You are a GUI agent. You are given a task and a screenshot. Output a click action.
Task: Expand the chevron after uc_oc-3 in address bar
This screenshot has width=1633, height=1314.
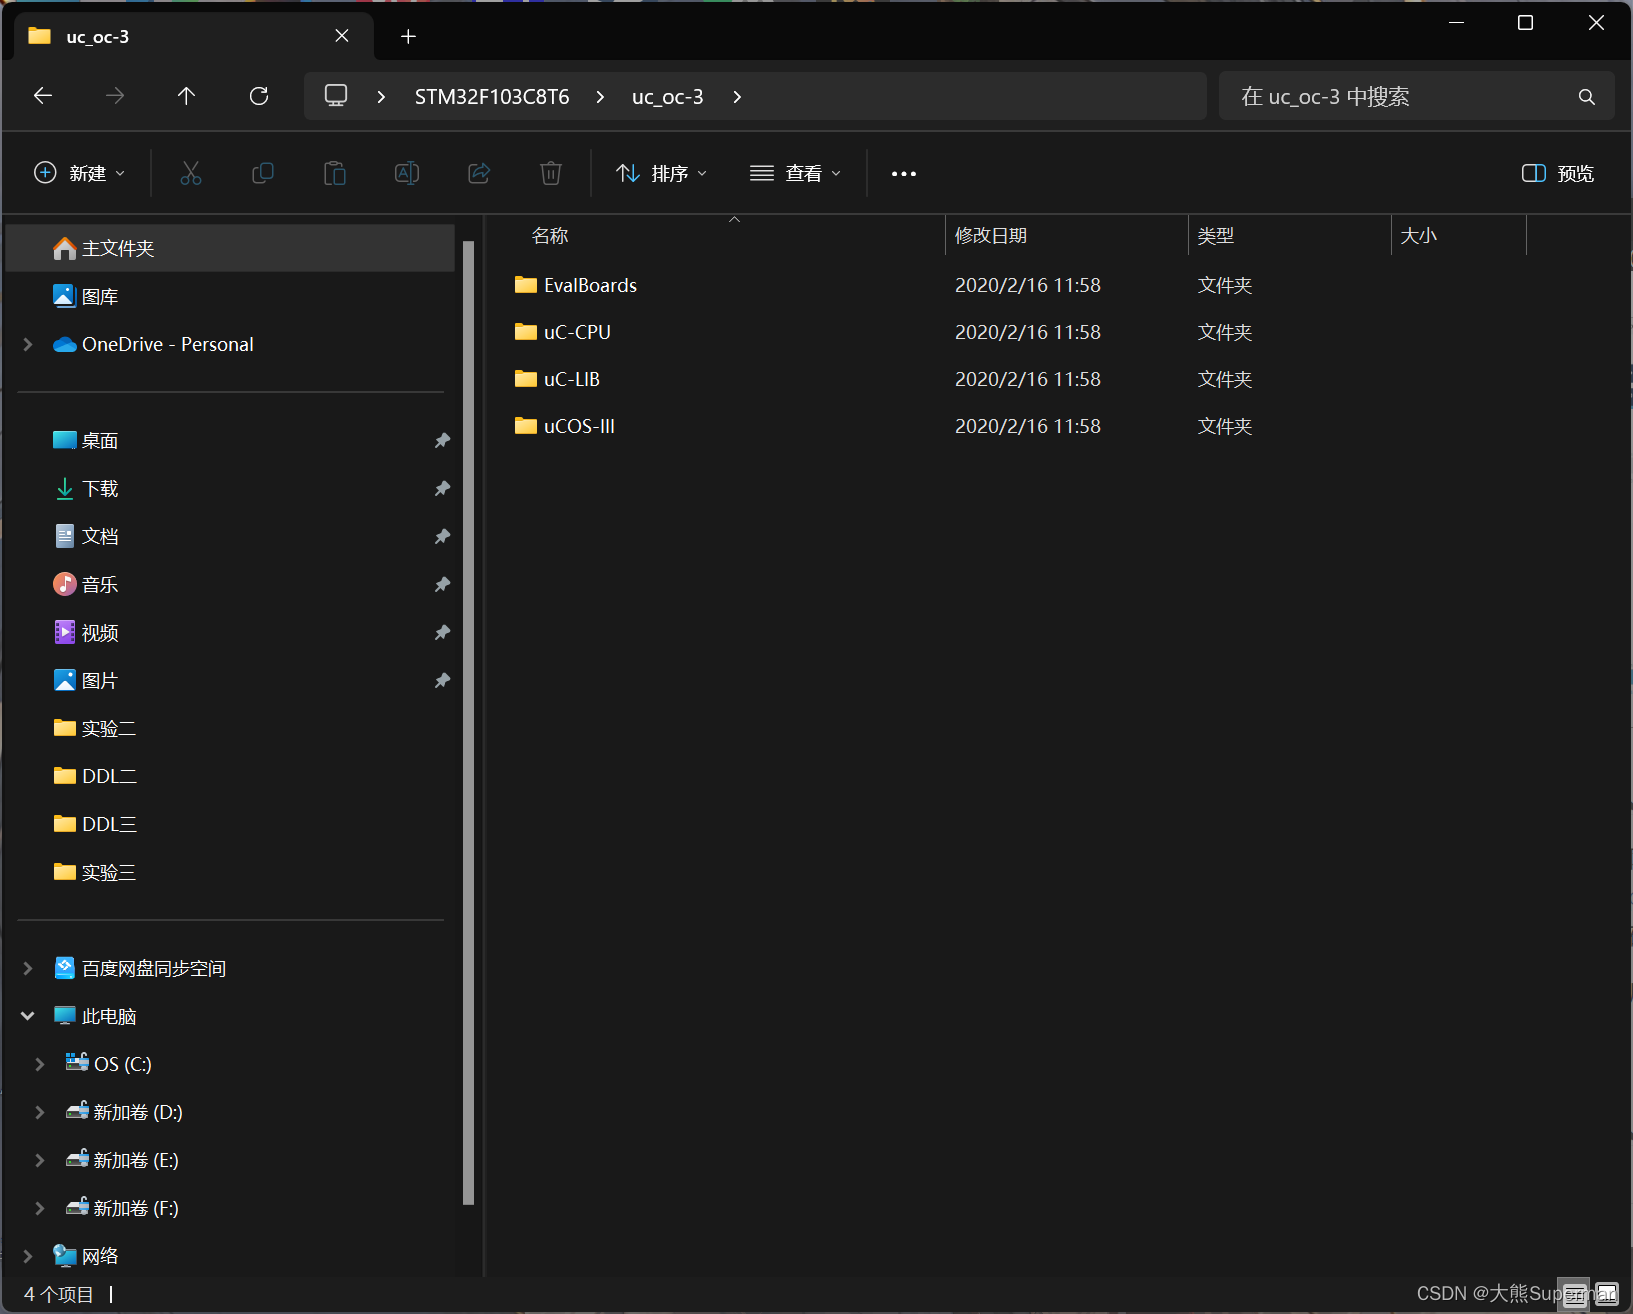[737, 97]
